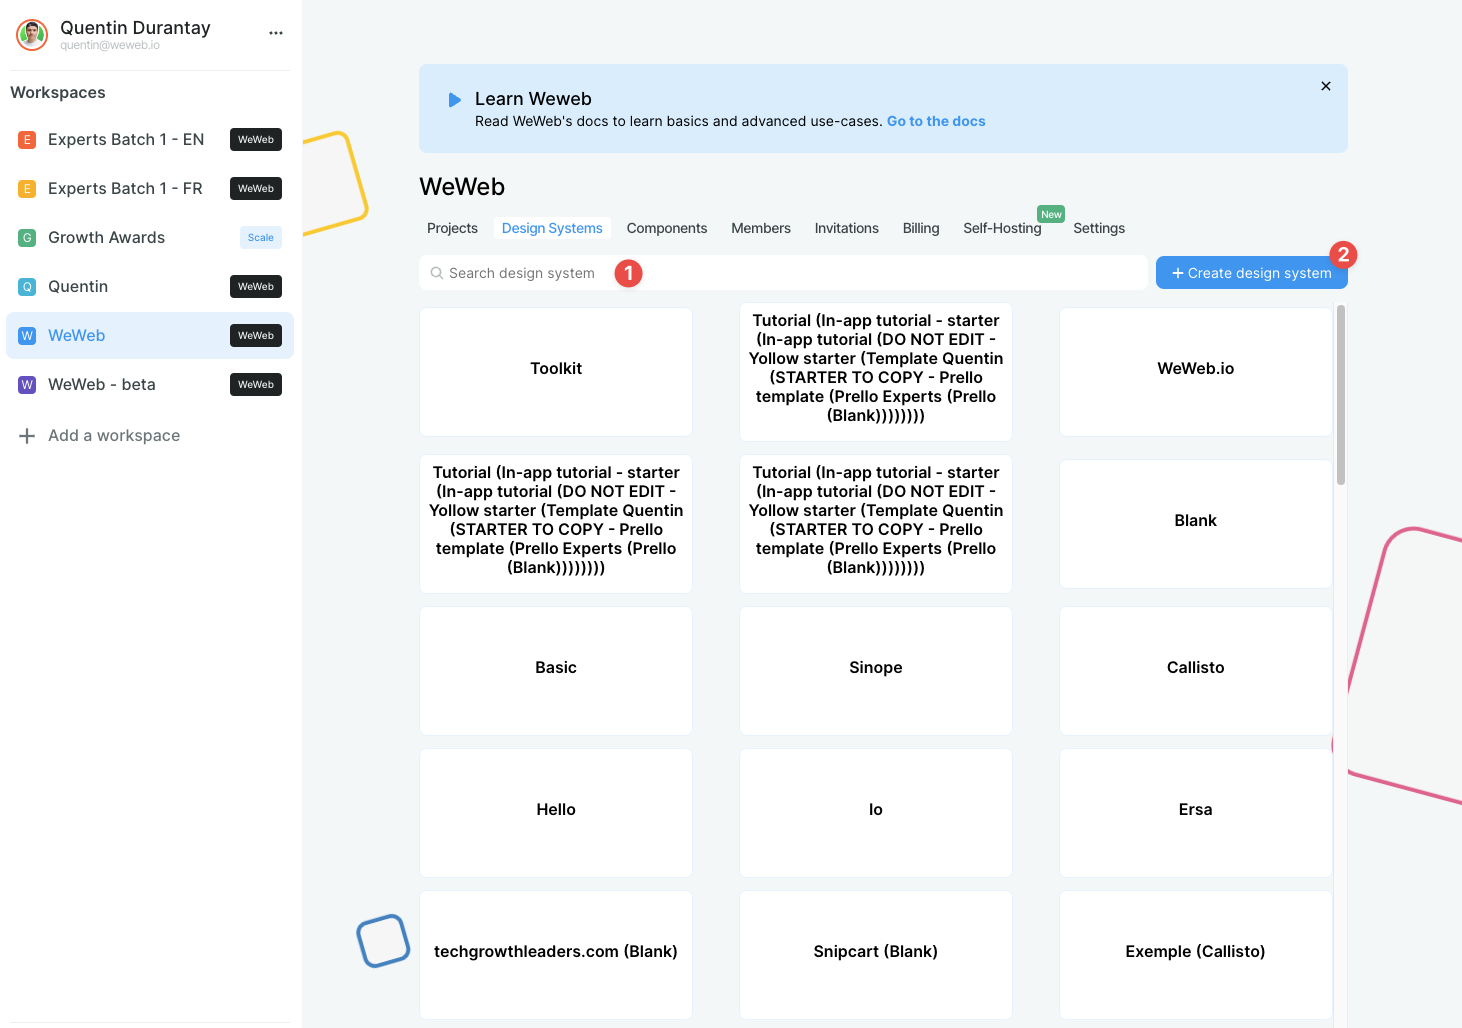Screen dimensions: 1462x1028
Task: Switch to the Billing tab
Action: pos(921,228)
